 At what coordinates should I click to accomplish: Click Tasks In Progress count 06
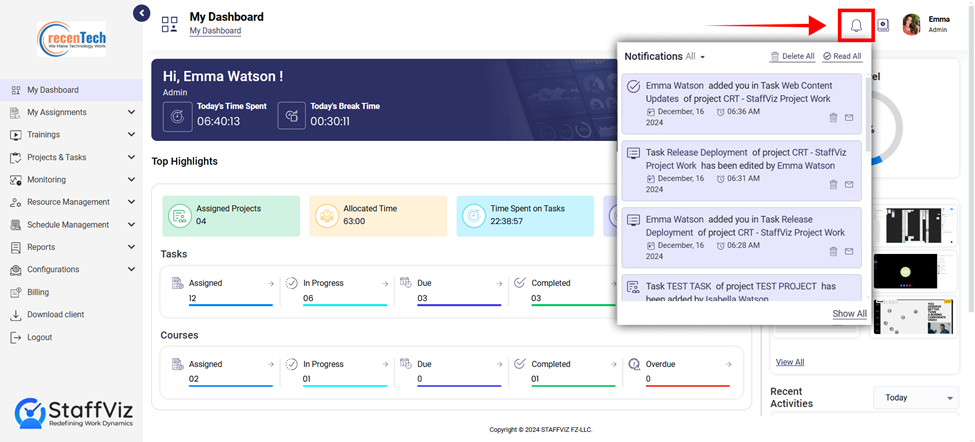tap(308, 298)
